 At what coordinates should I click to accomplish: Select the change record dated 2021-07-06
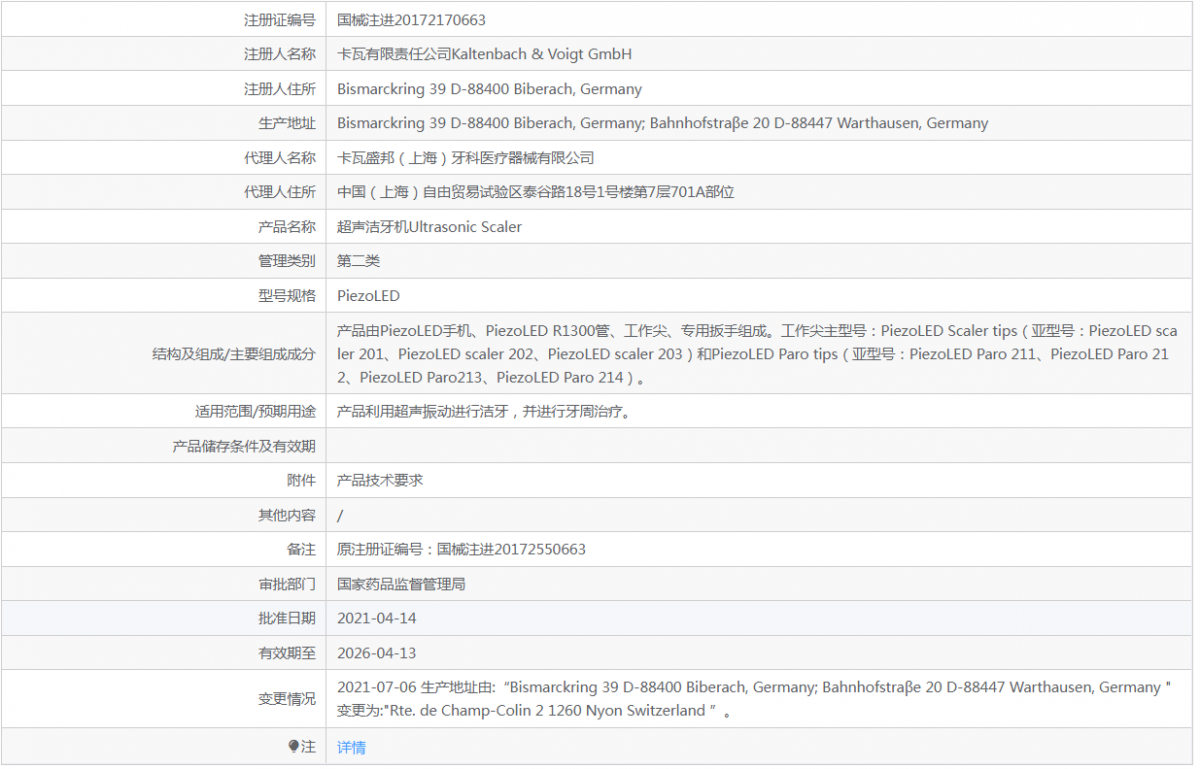tap(755, 699)
